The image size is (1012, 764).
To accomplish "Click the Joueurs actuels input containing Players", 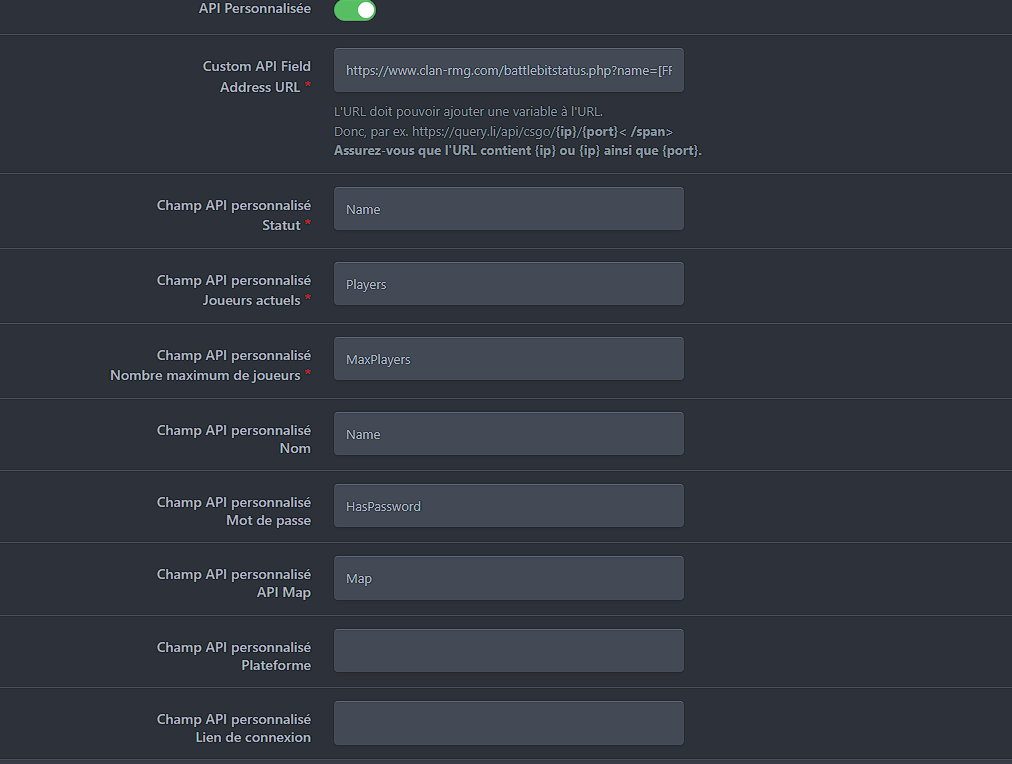I will pos(508,284).
